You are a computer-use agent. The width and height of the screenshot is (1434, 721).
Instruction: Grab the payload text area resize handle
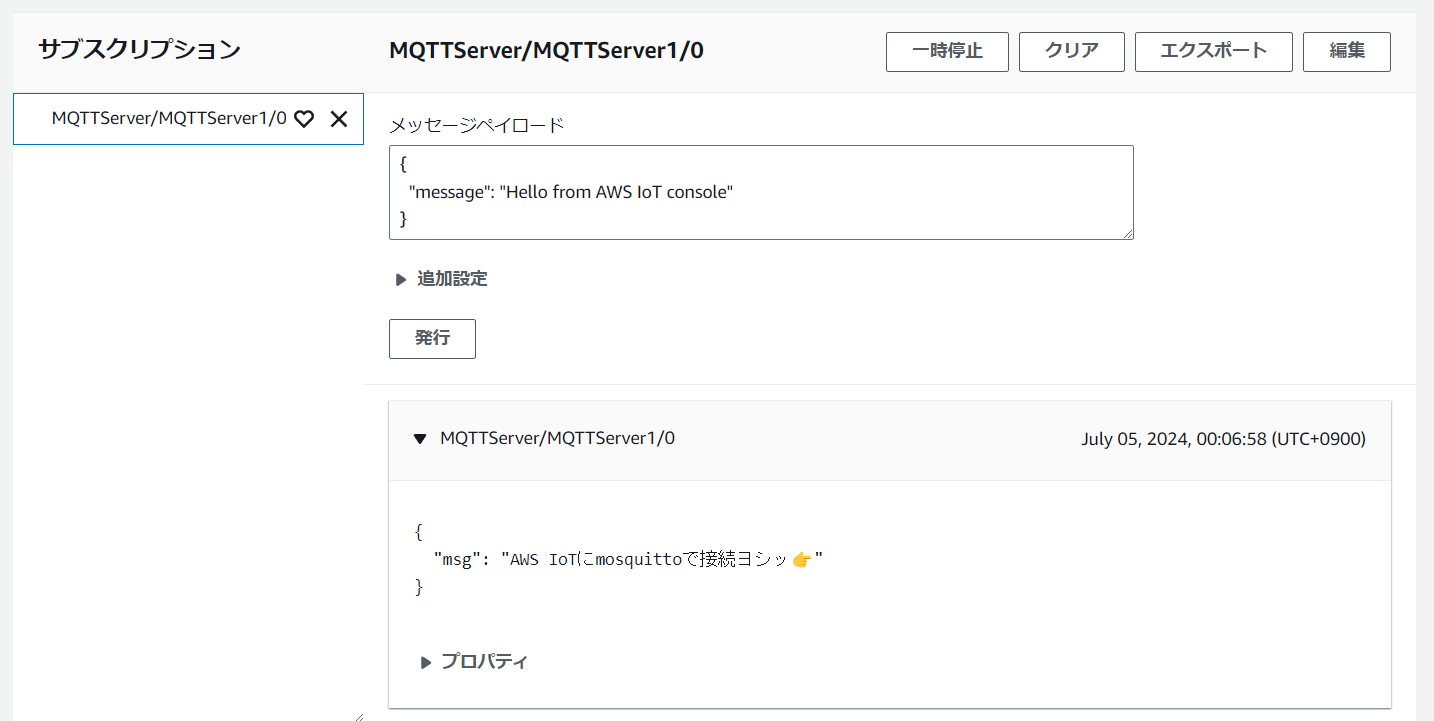(x=1127, y=233)
